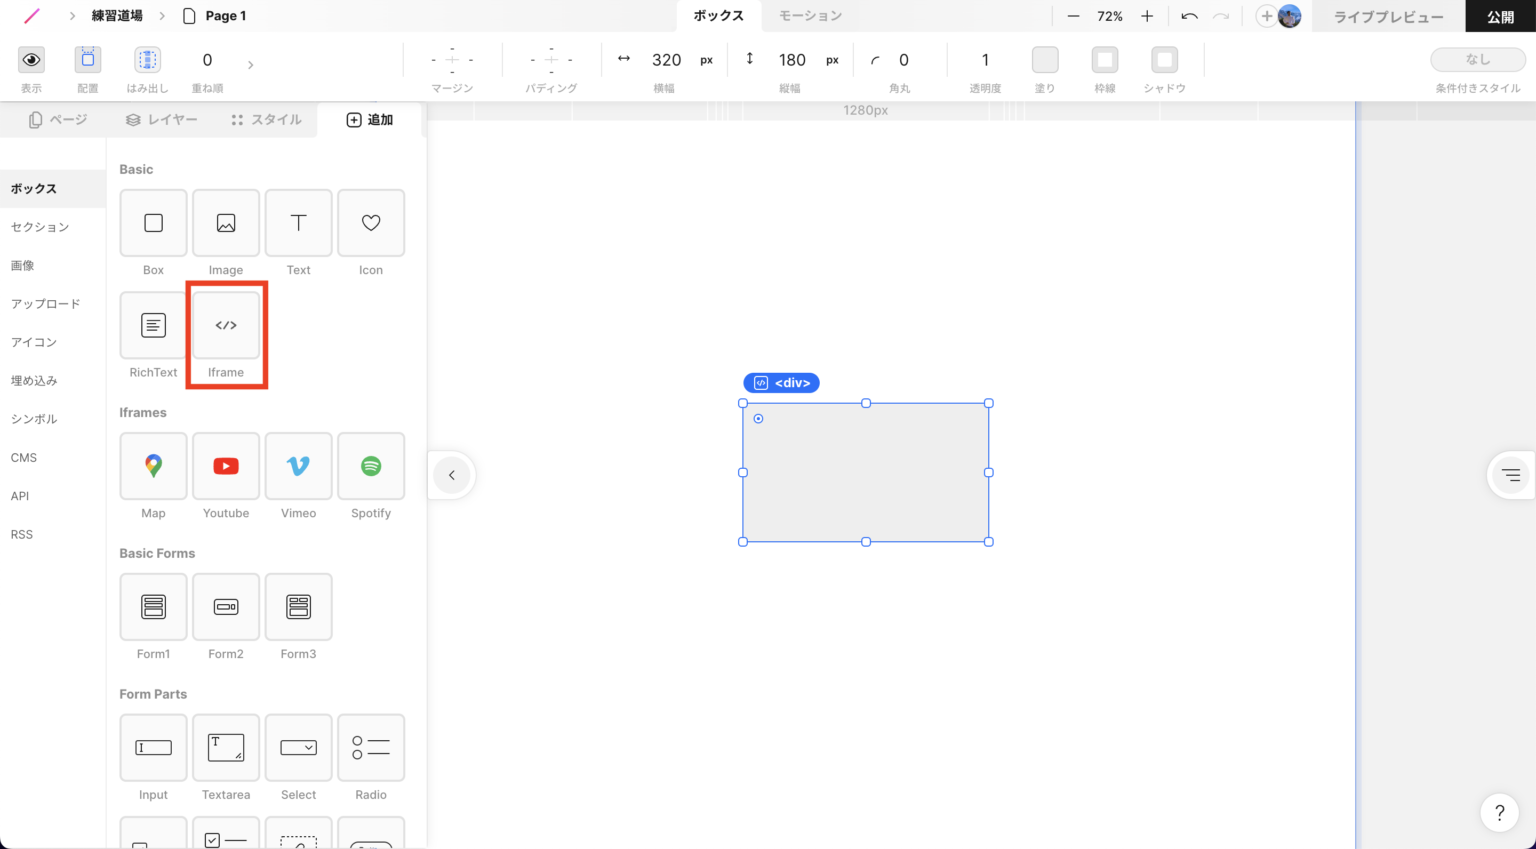Add a Textarea form part
The height and width of the screenshot is (849, 1536).
226,748
